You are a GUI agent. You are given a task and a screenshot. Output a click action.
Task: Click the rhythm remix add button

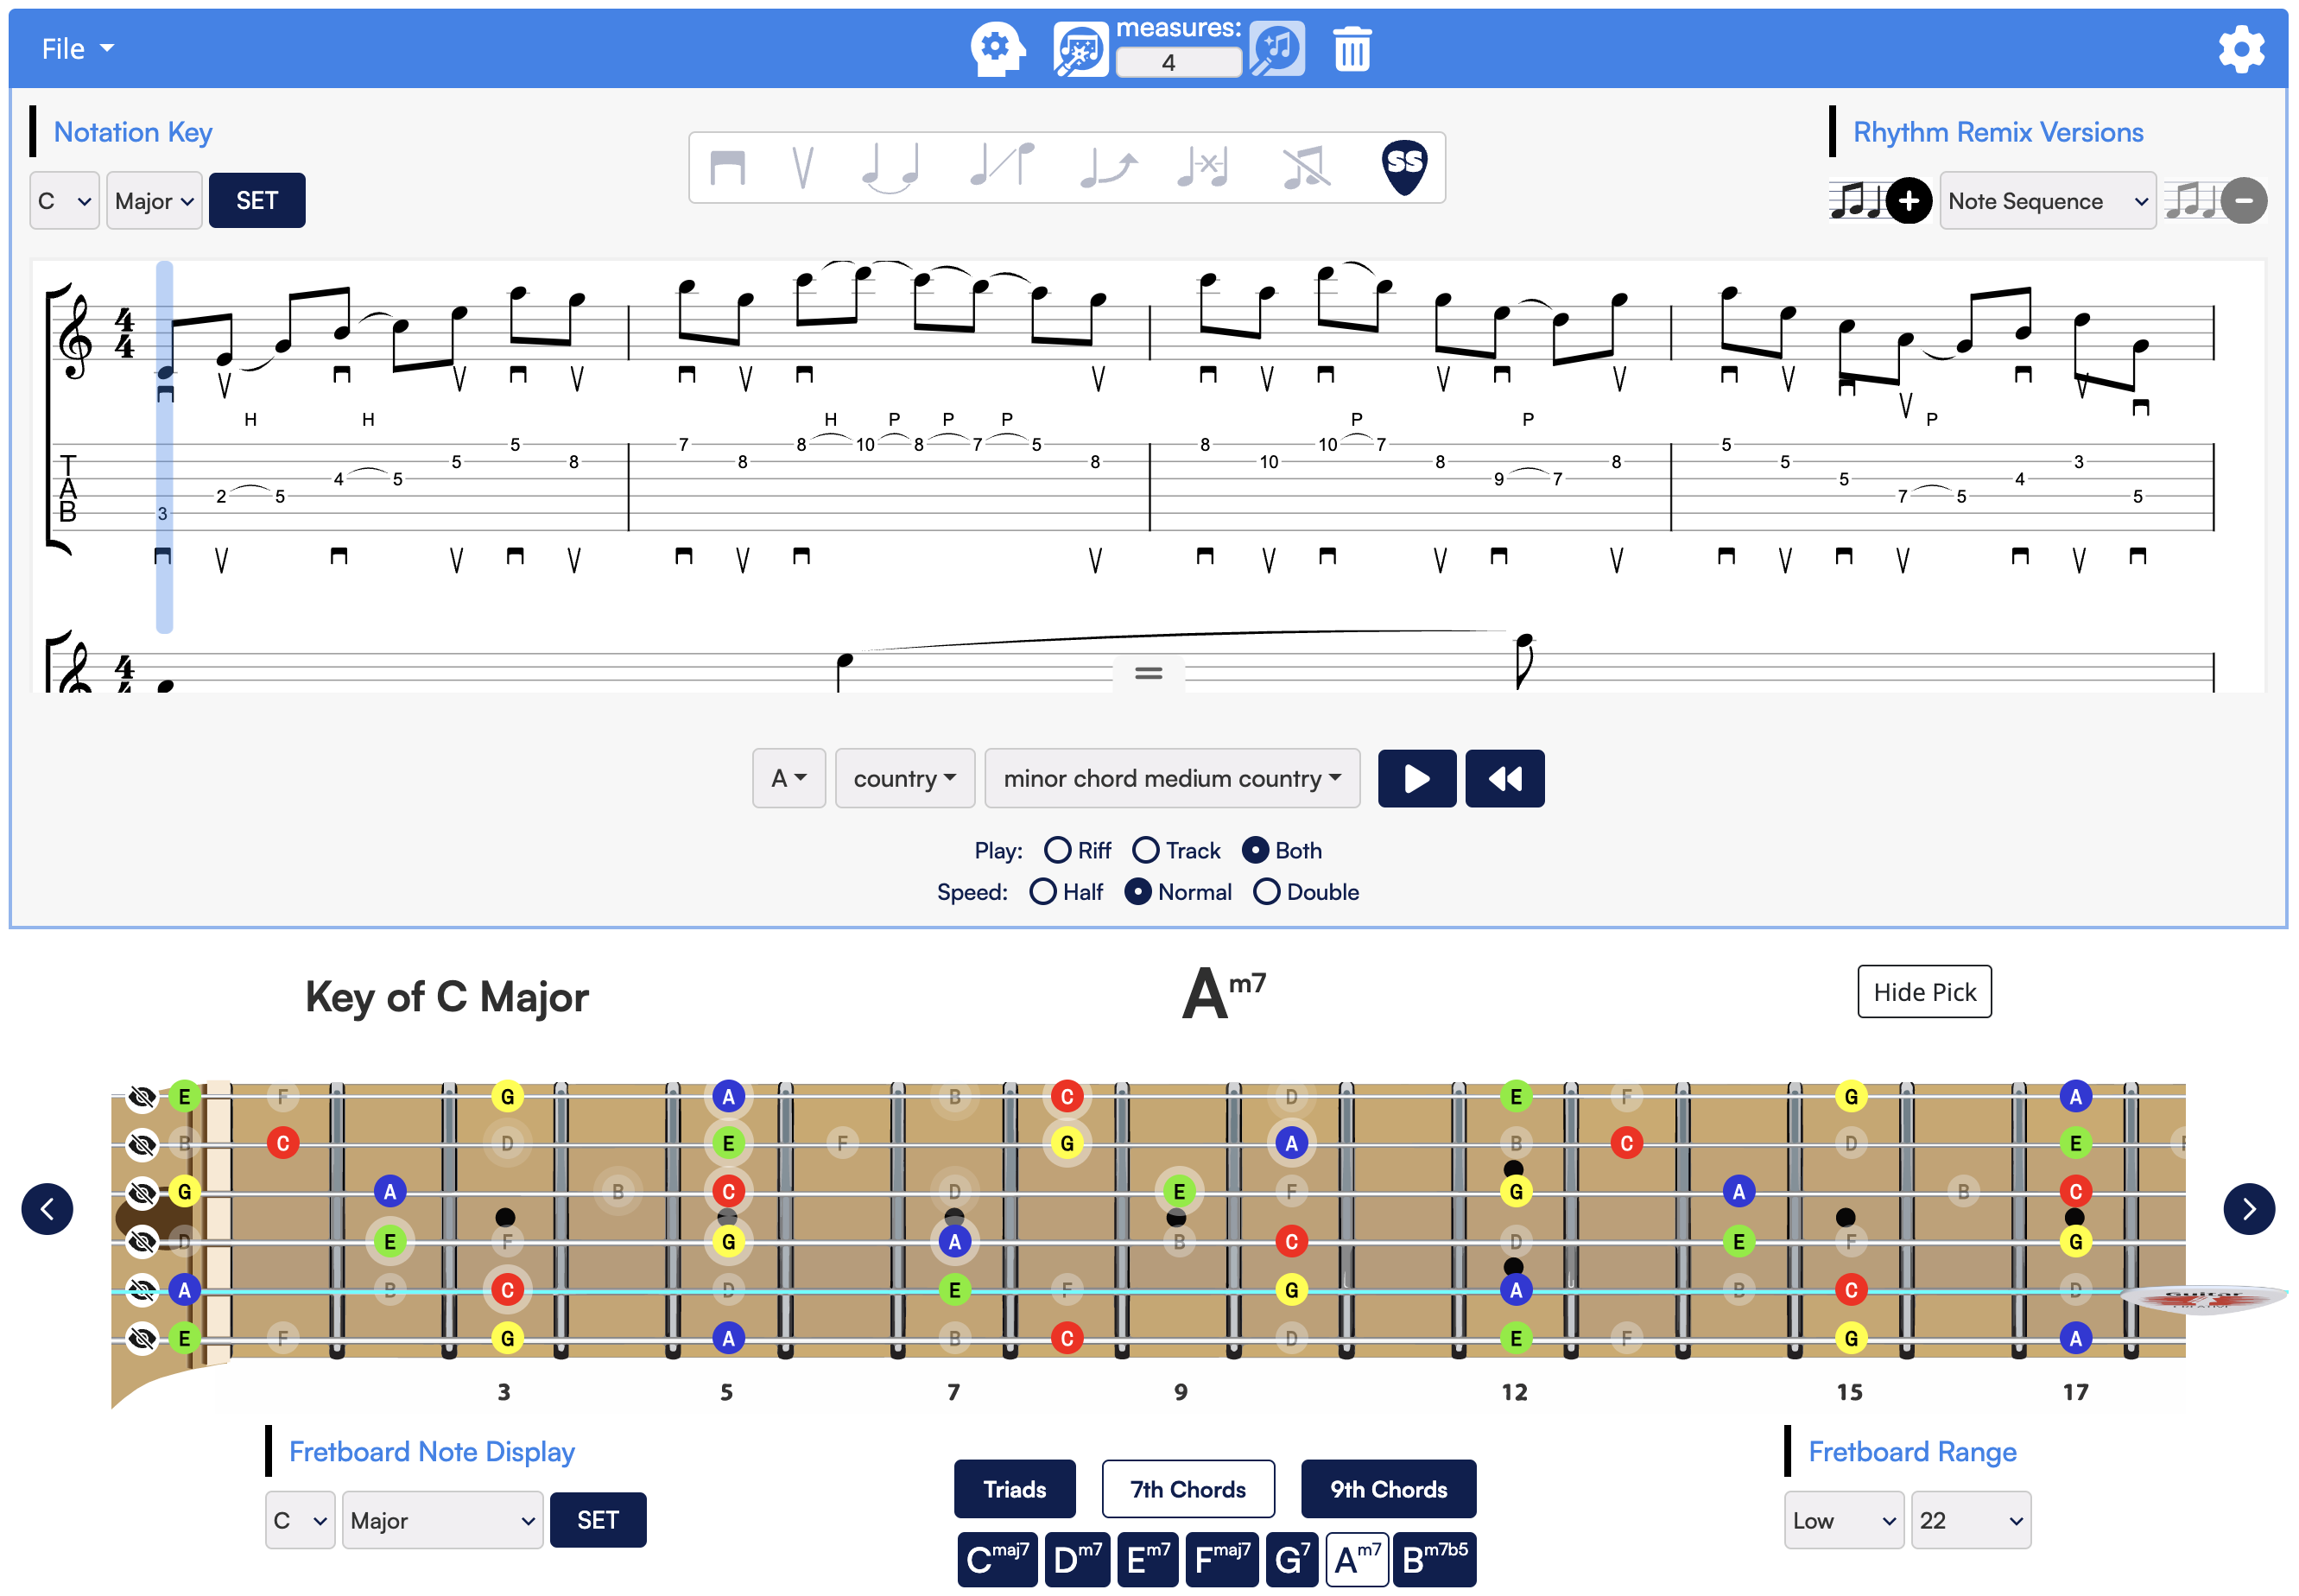[x=1909, y=199]
